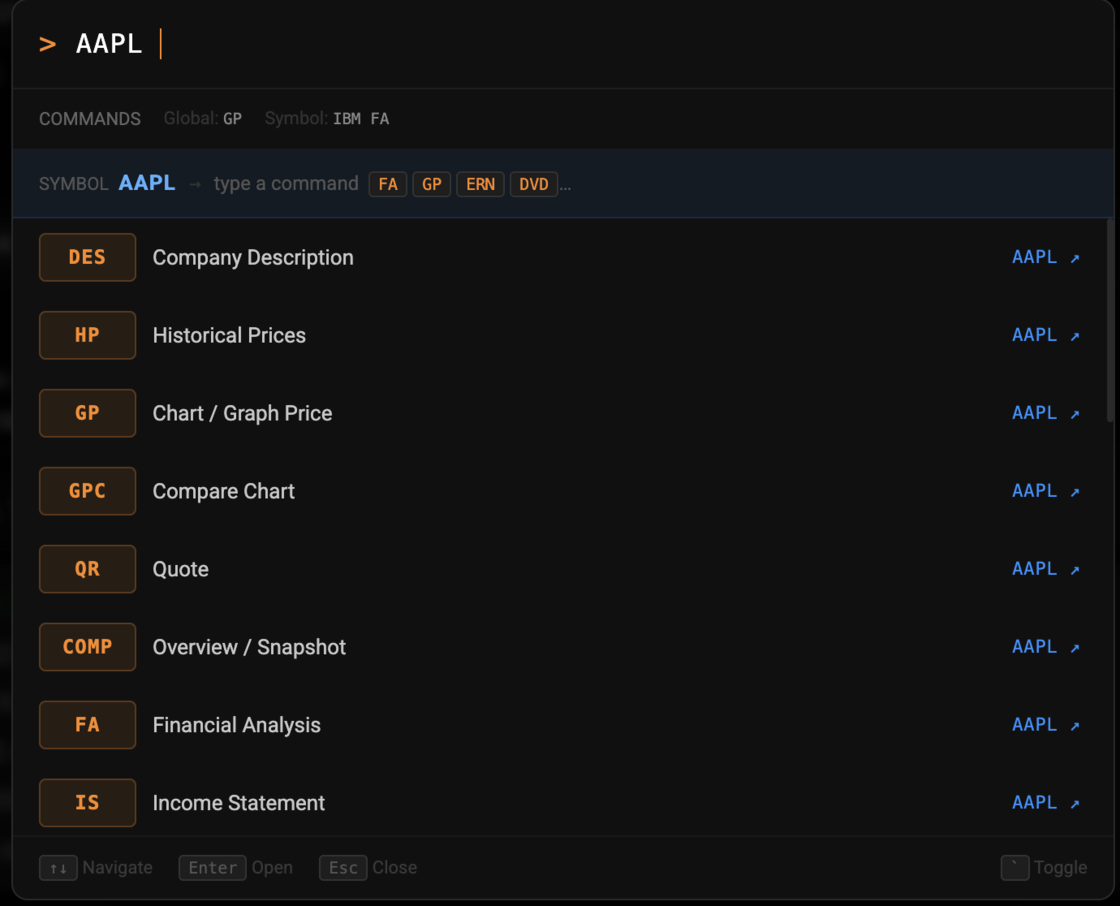
Task: Select the COMP command badge
Action: (87, 647)
